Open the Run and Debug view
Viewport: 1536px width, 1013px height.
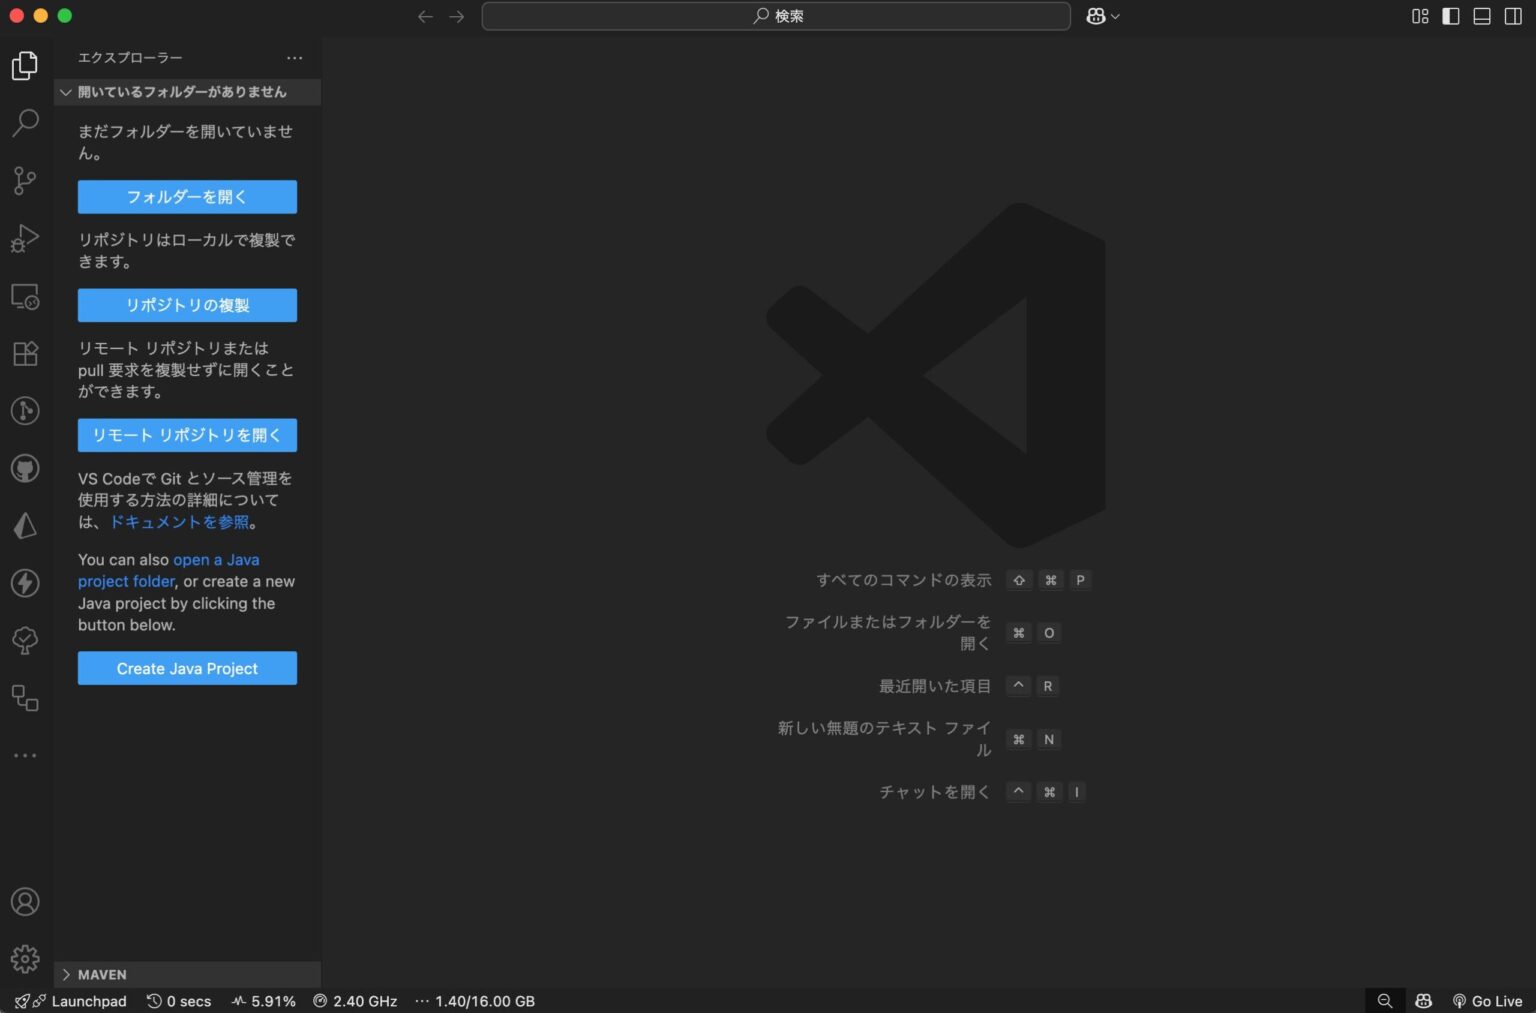tap(25, 238)
